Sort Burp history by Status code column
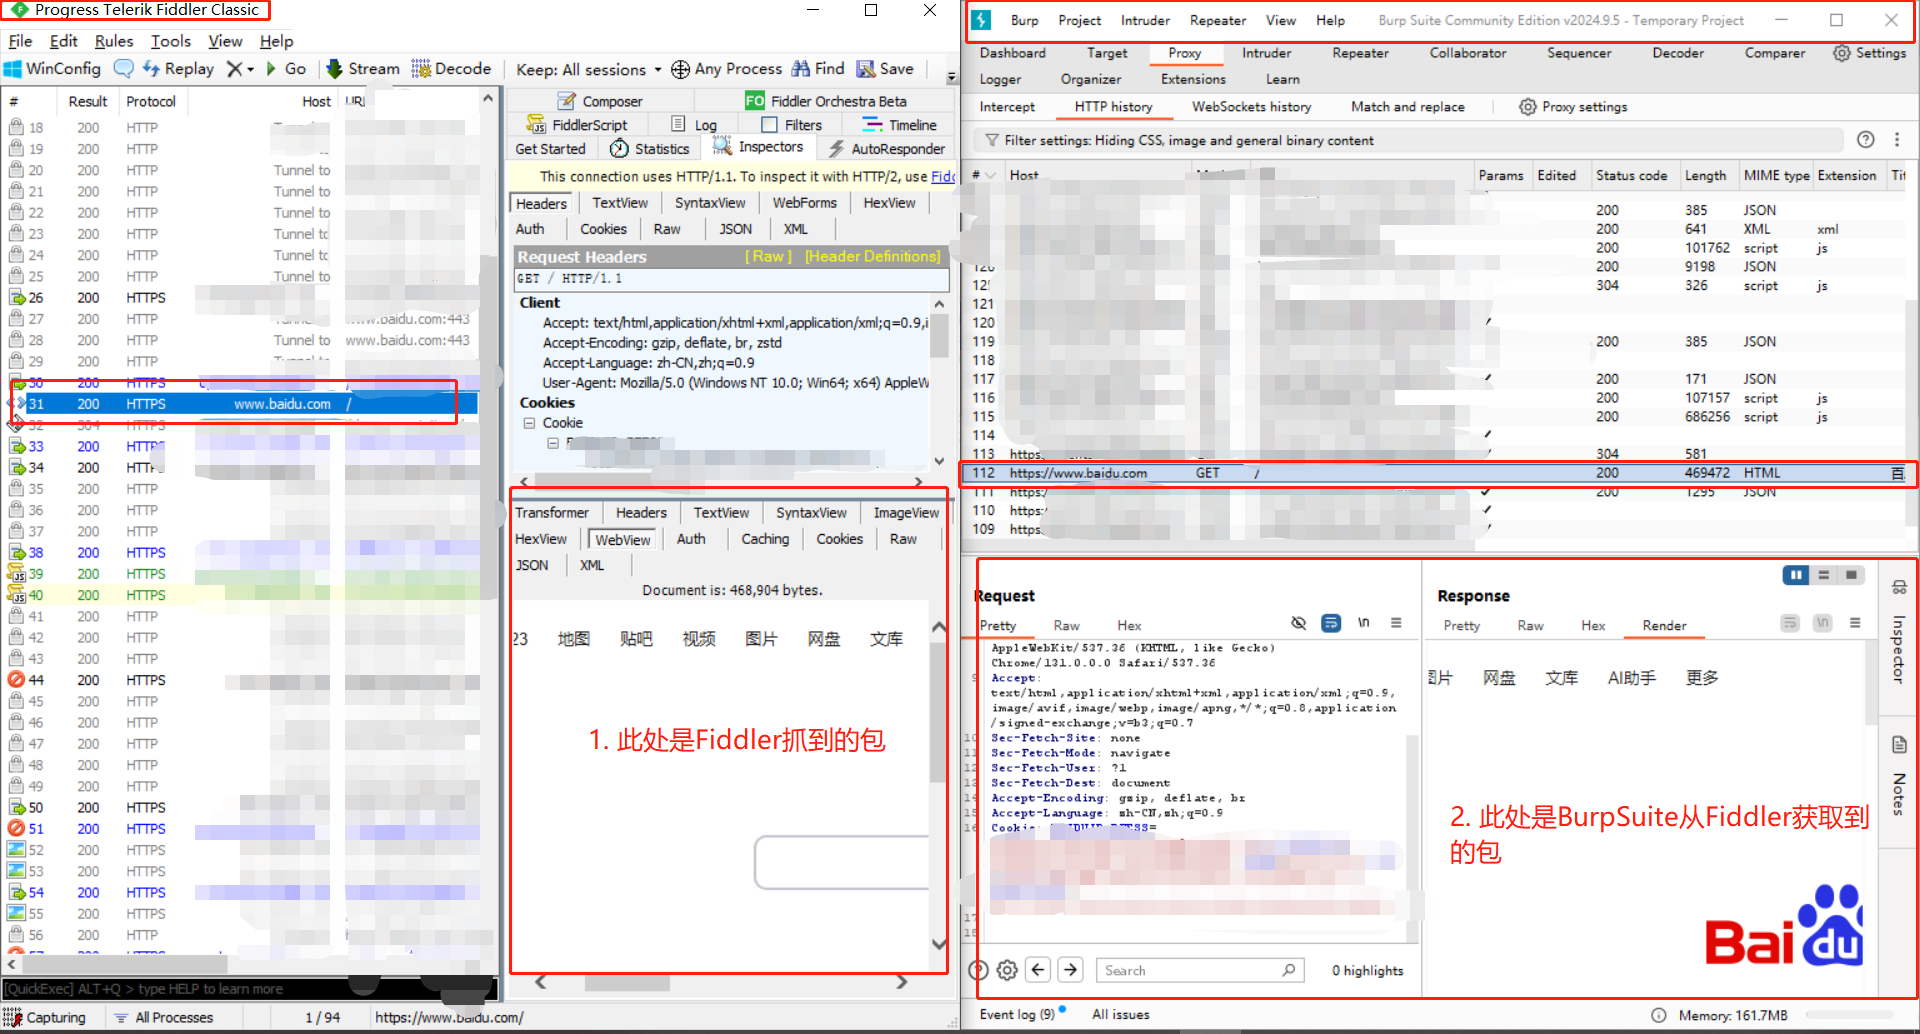The width and height of the screenshot is (1920, 1034). [1631, 176]
